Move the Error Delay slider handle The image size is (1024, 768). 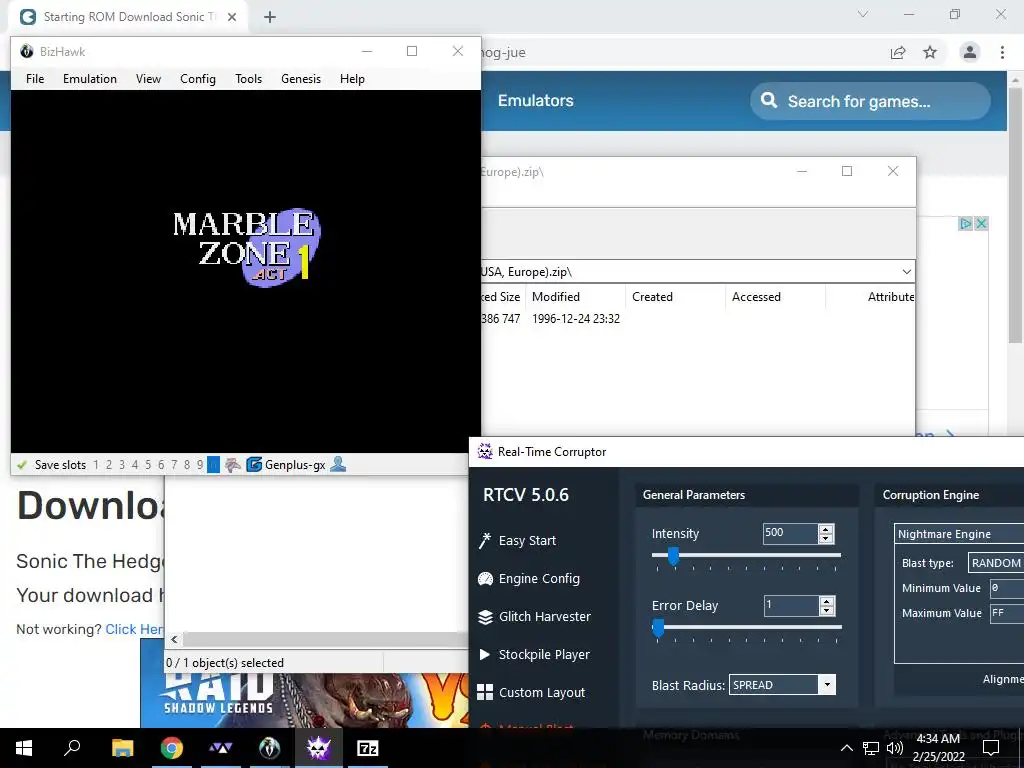pyautogui.click(x=658, y=628)
